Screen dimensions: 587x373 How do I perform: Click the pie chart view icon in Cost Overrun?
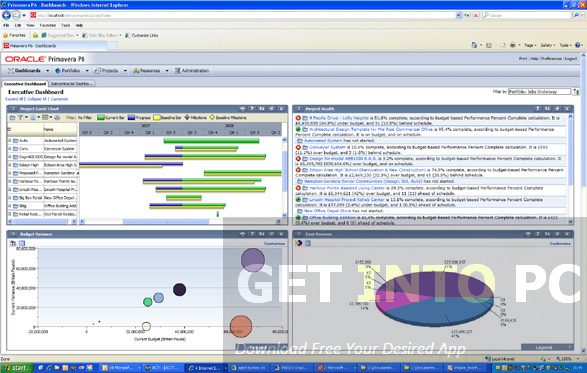pyautogui.click(x=299, y=243)
